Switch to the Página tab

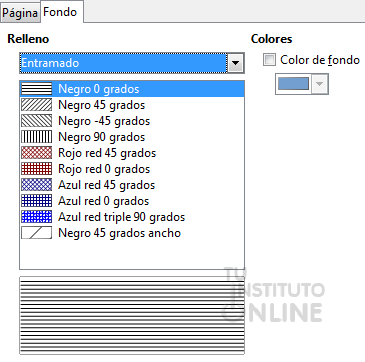point(20,13)
